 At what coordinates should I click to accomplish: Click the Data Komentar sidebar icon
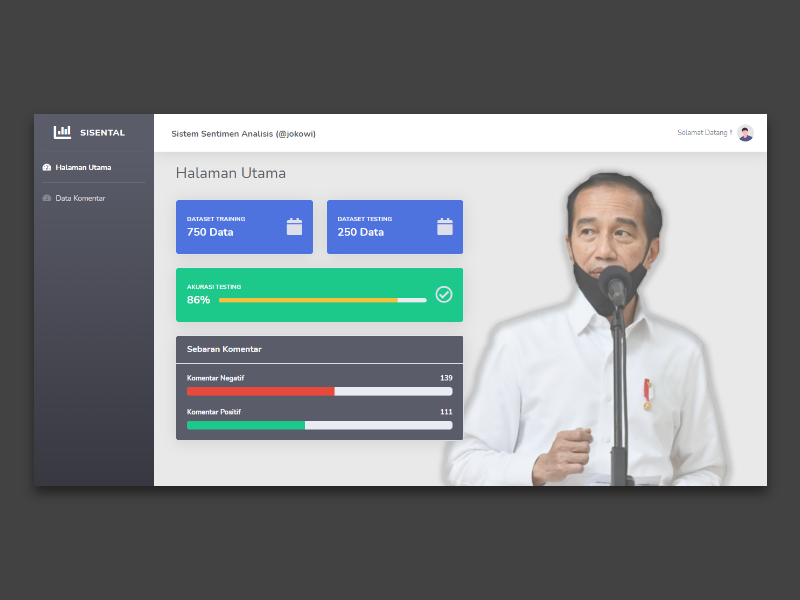(x=47, y=198)
